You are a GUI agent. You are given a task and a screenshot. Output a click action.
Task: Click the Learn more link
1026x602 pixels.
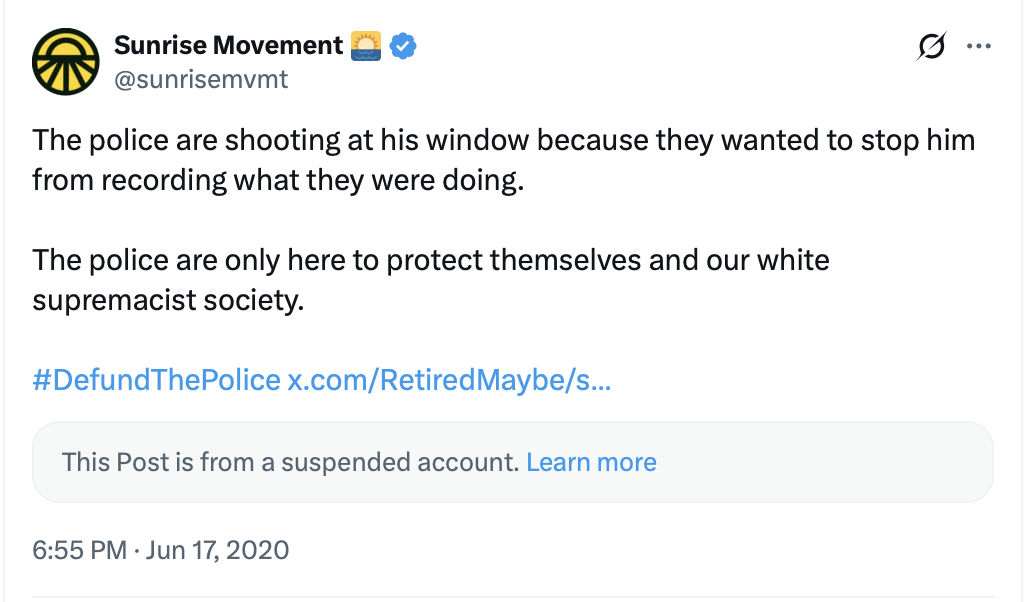591,462
